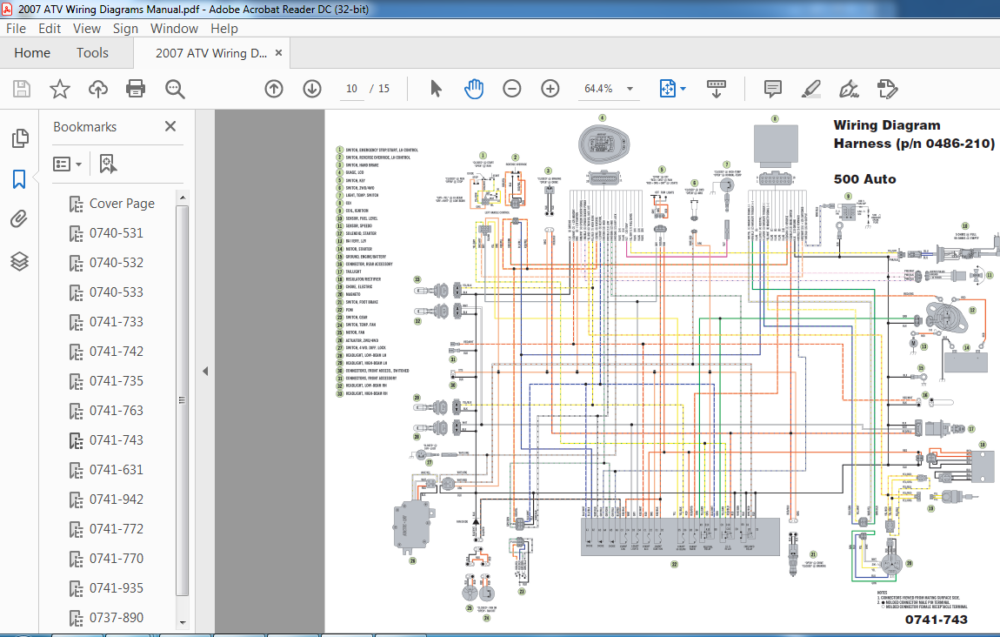1000x637 pixels.
Task: Collapse the navigation pane with side arrow
Action: point(205,371)
